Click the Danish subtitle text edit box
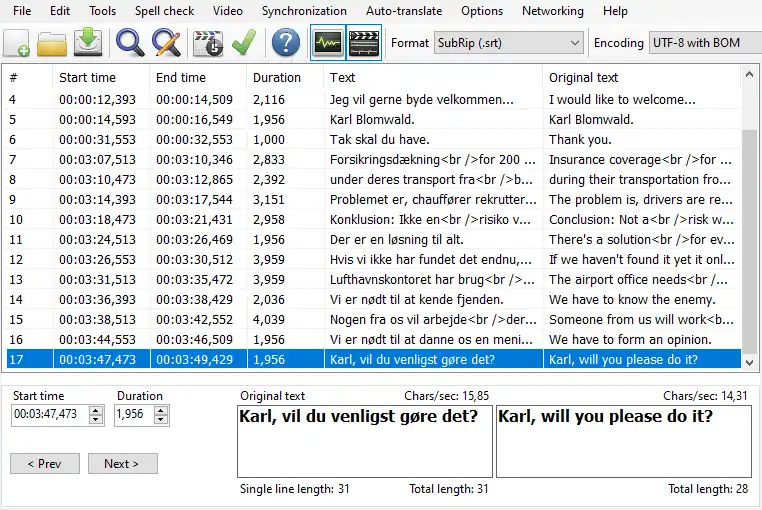Viewport: 762px width, 510px height. [x=365, y=441]
